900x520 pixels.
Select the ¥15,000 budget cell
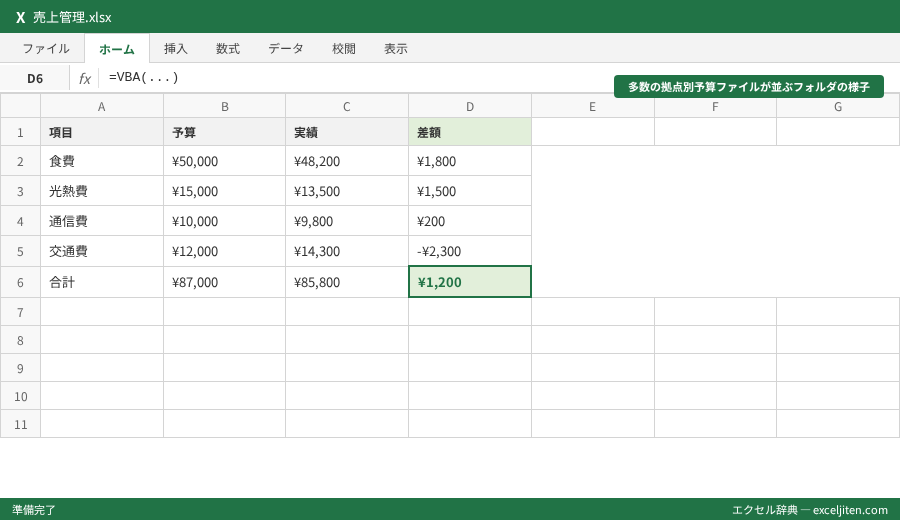[224, 191]
